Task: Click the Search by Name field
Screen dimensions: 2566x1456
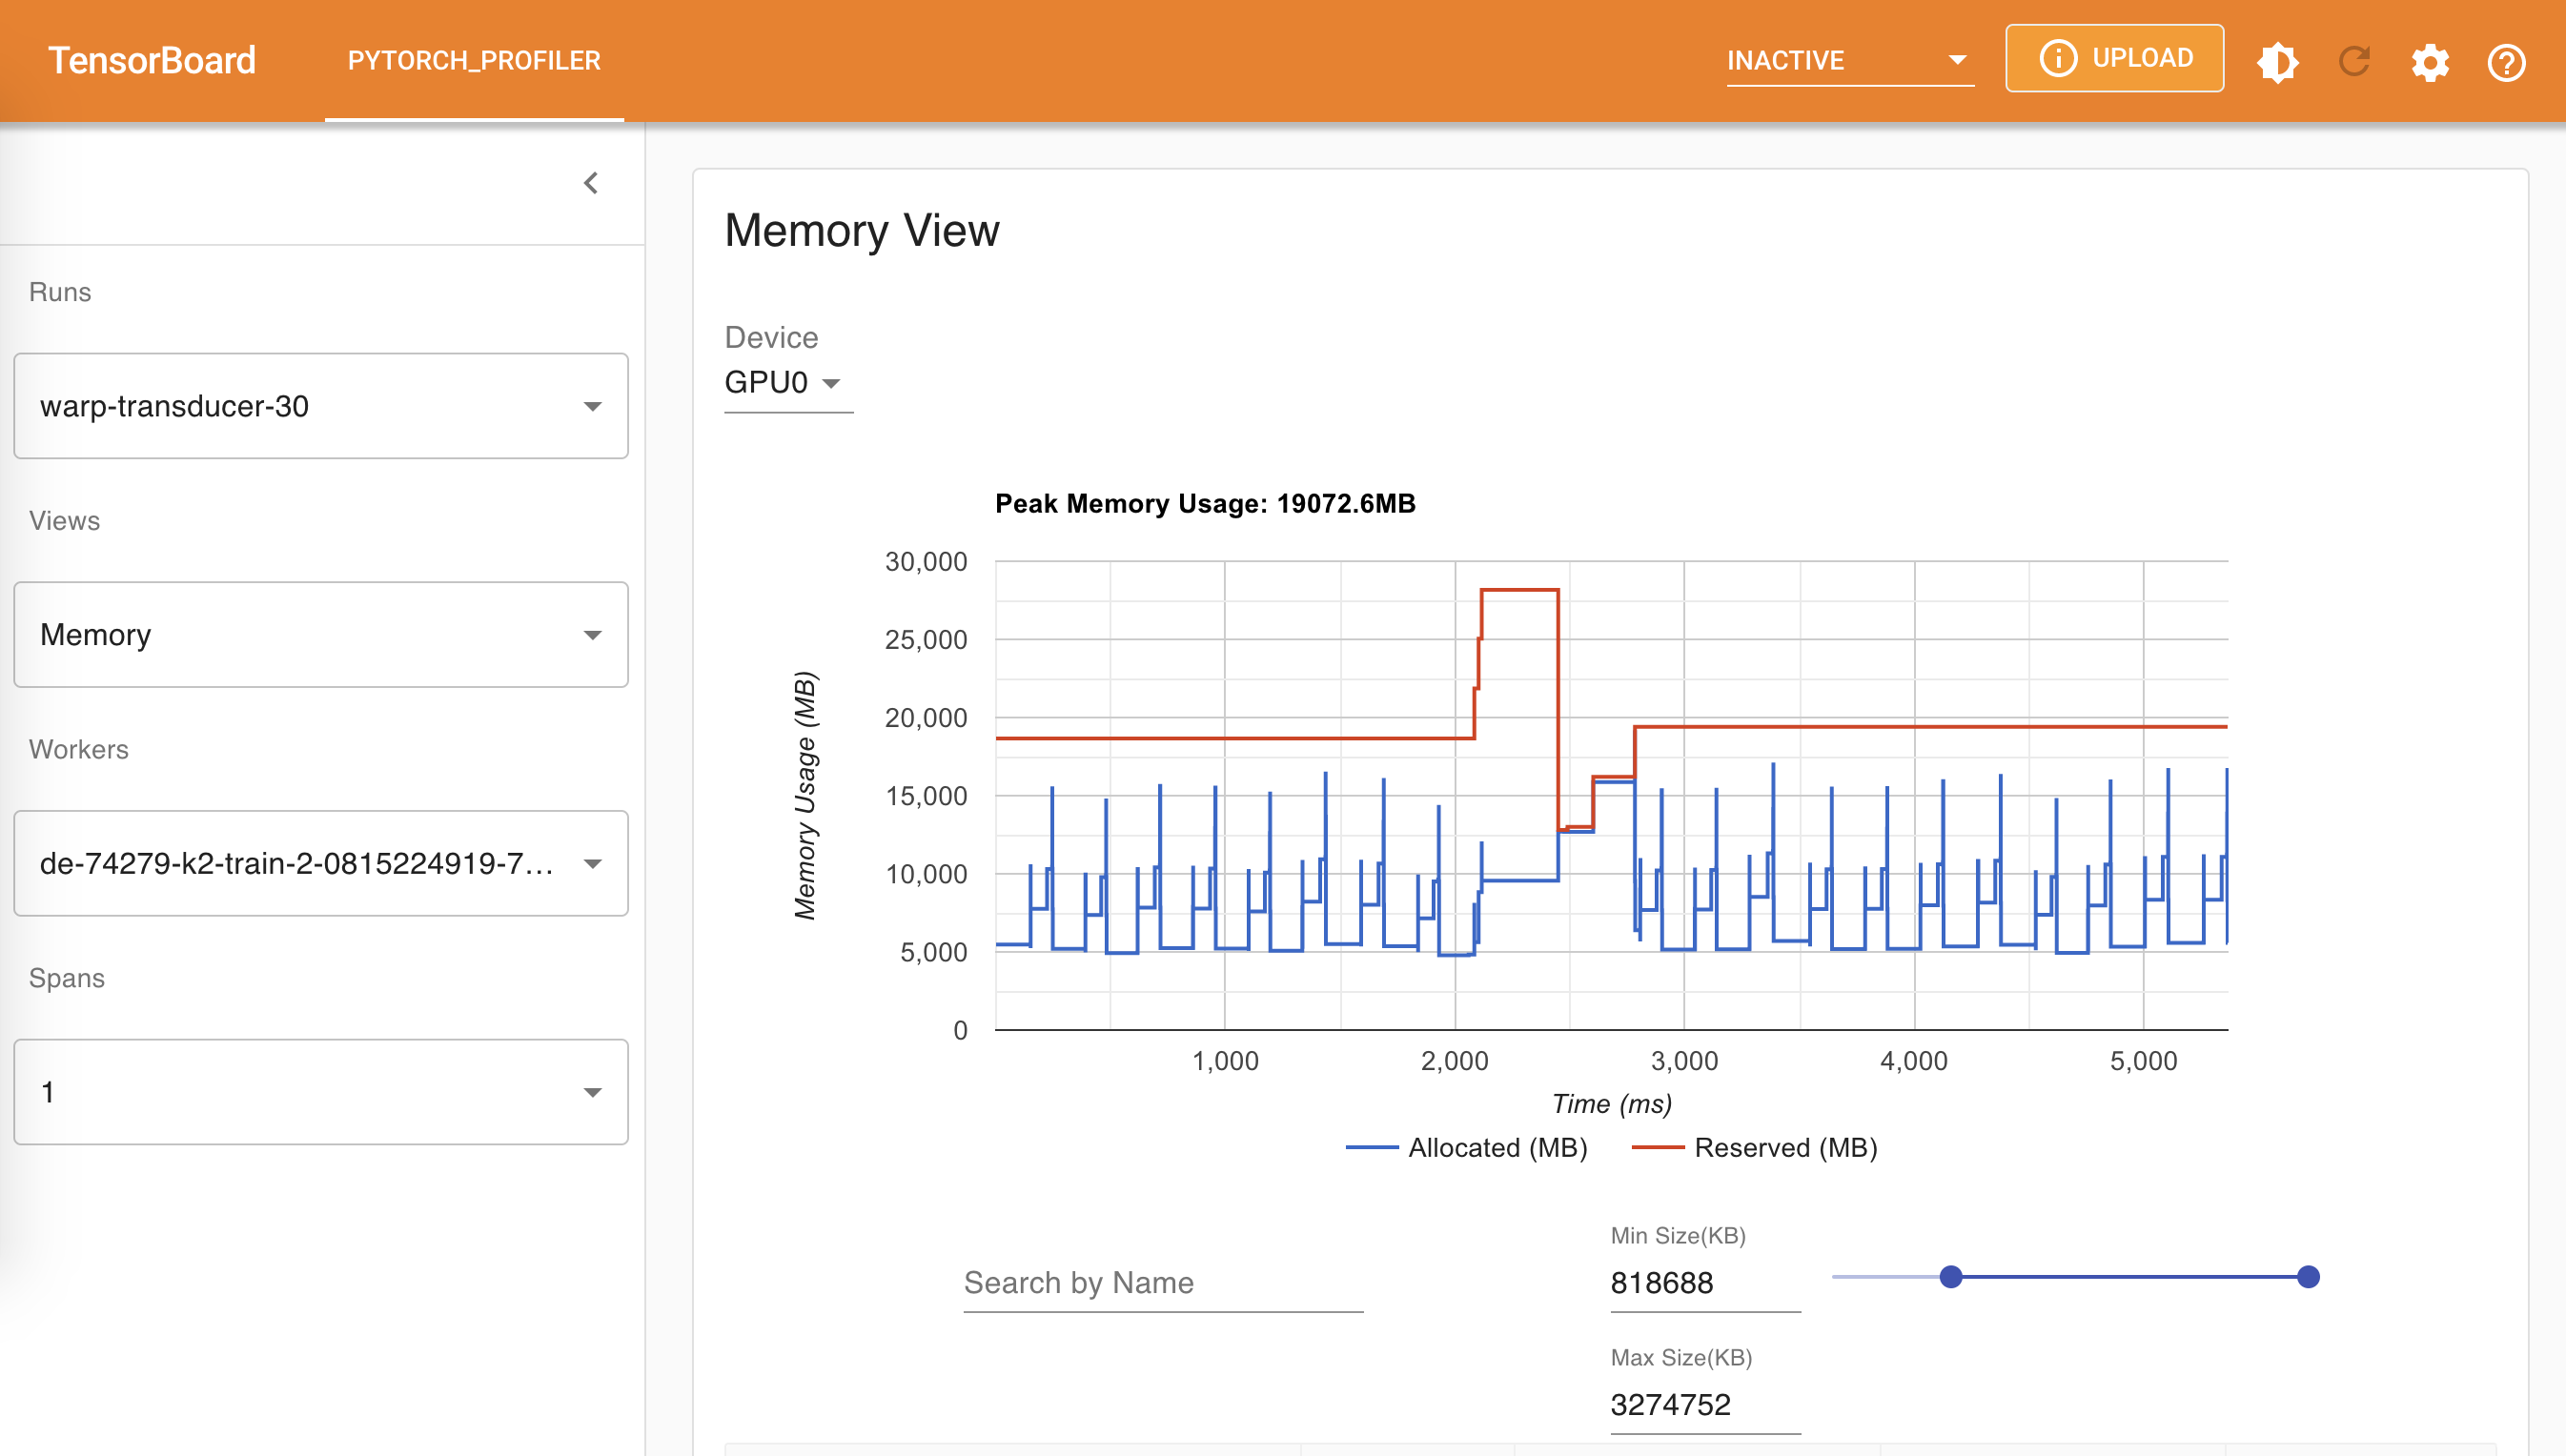Action: coord(1162,1283)
